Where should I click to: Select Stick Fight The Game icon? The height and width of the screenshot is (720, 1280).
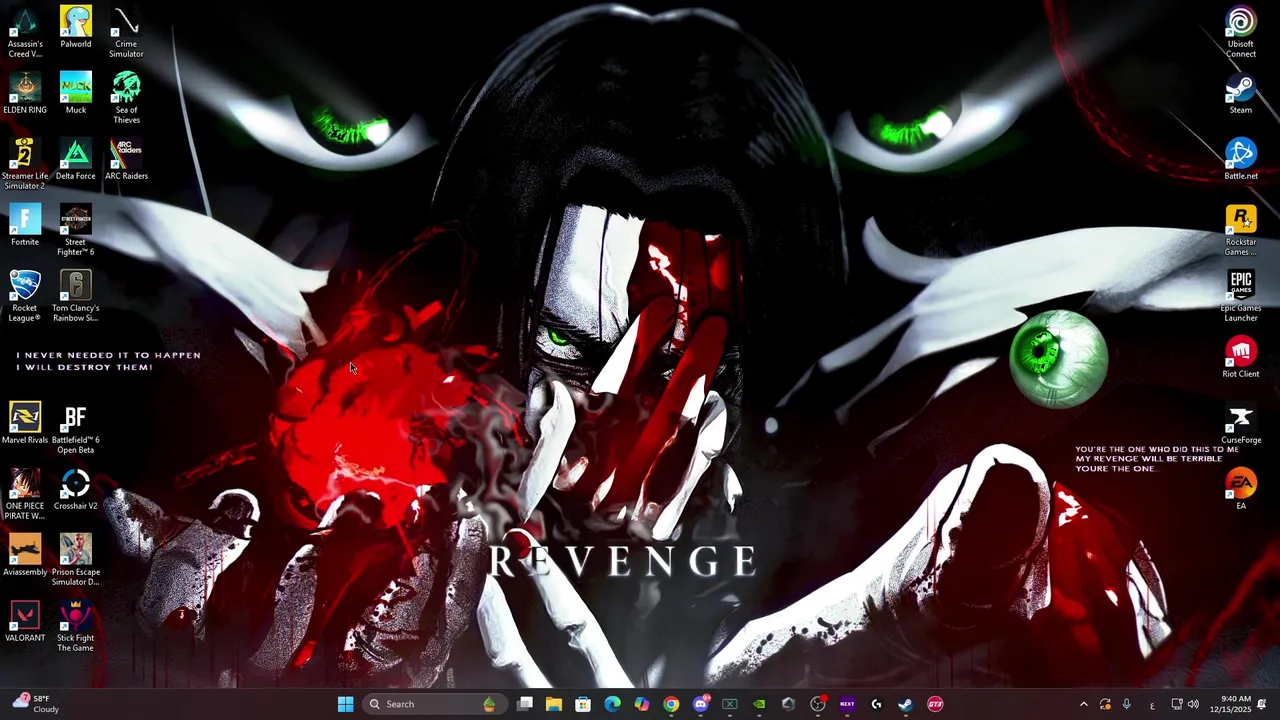(76, 626)
